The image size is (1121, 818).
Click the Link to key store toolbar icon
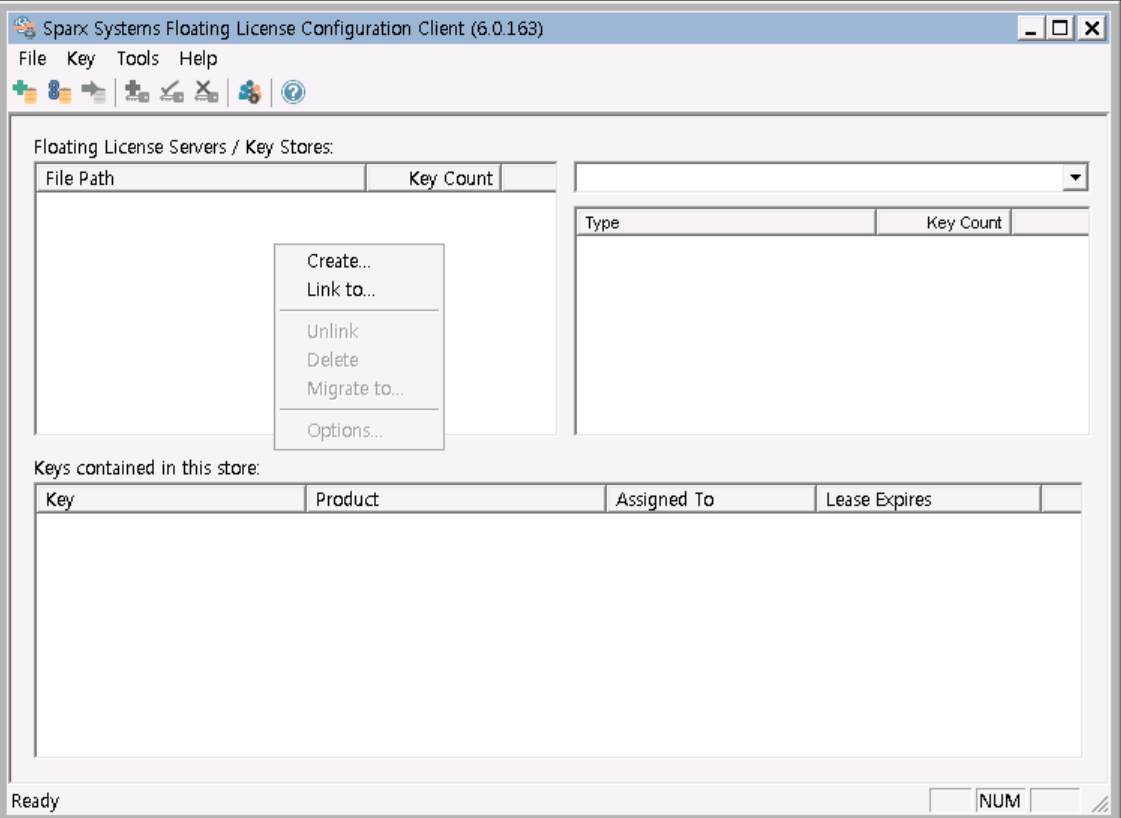coord(59,92)
